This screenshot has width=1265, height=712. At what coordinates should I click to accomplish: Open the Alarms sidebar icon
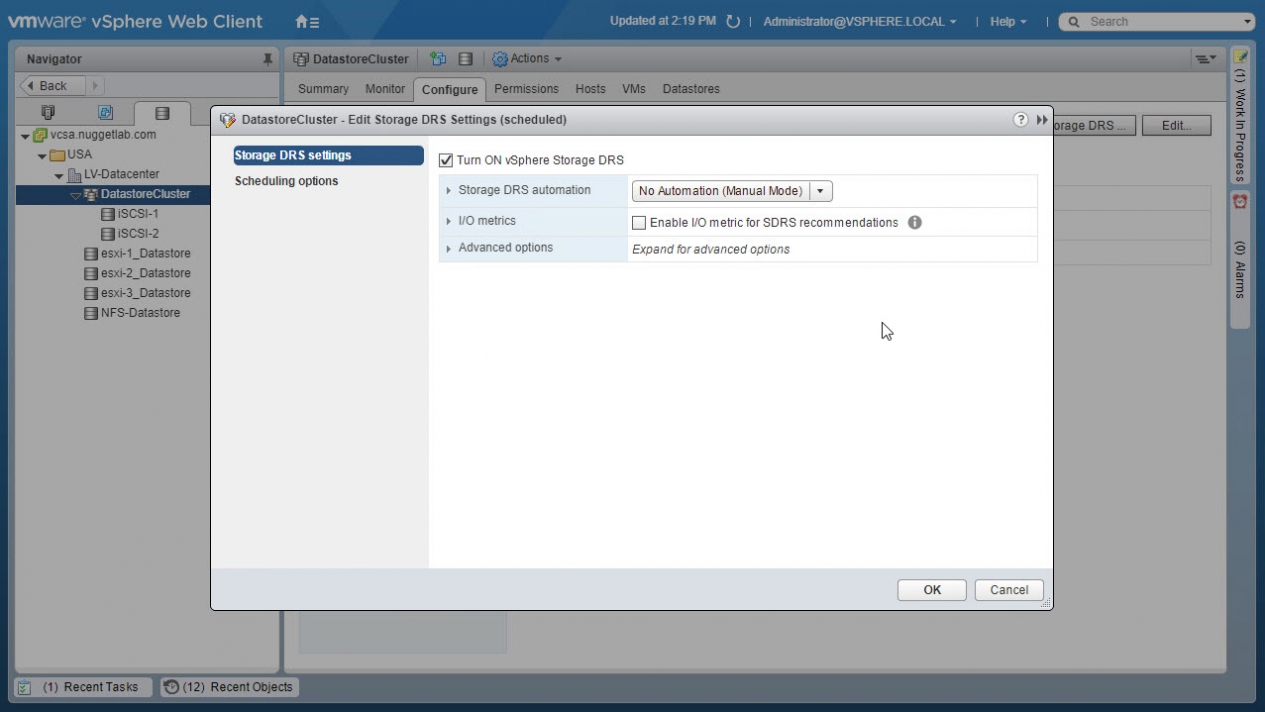[1240, 201]
